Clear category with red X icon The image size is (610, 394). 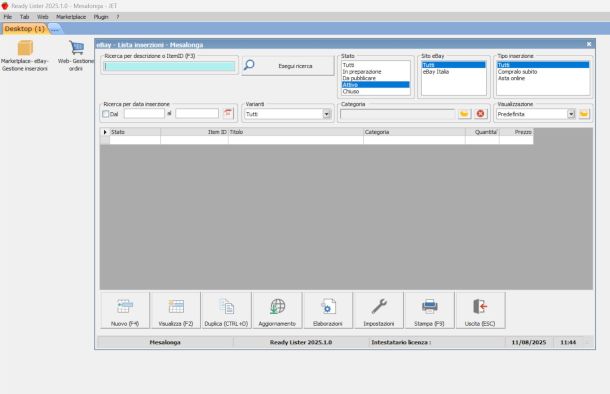tap(480, 114)
